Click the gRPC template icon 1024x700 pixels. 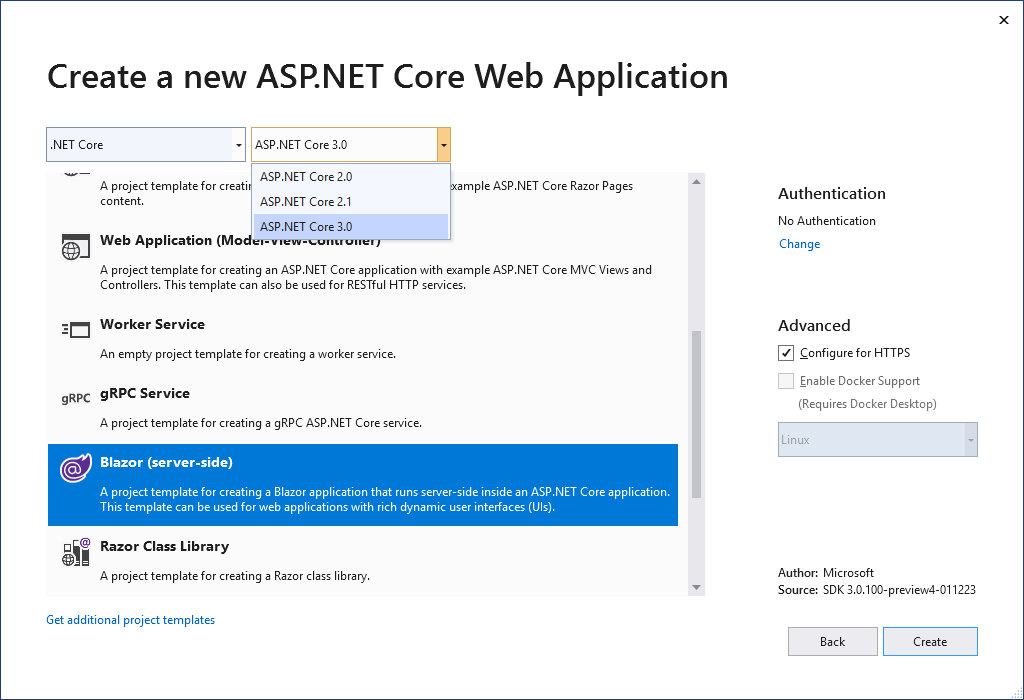(76, 398)
